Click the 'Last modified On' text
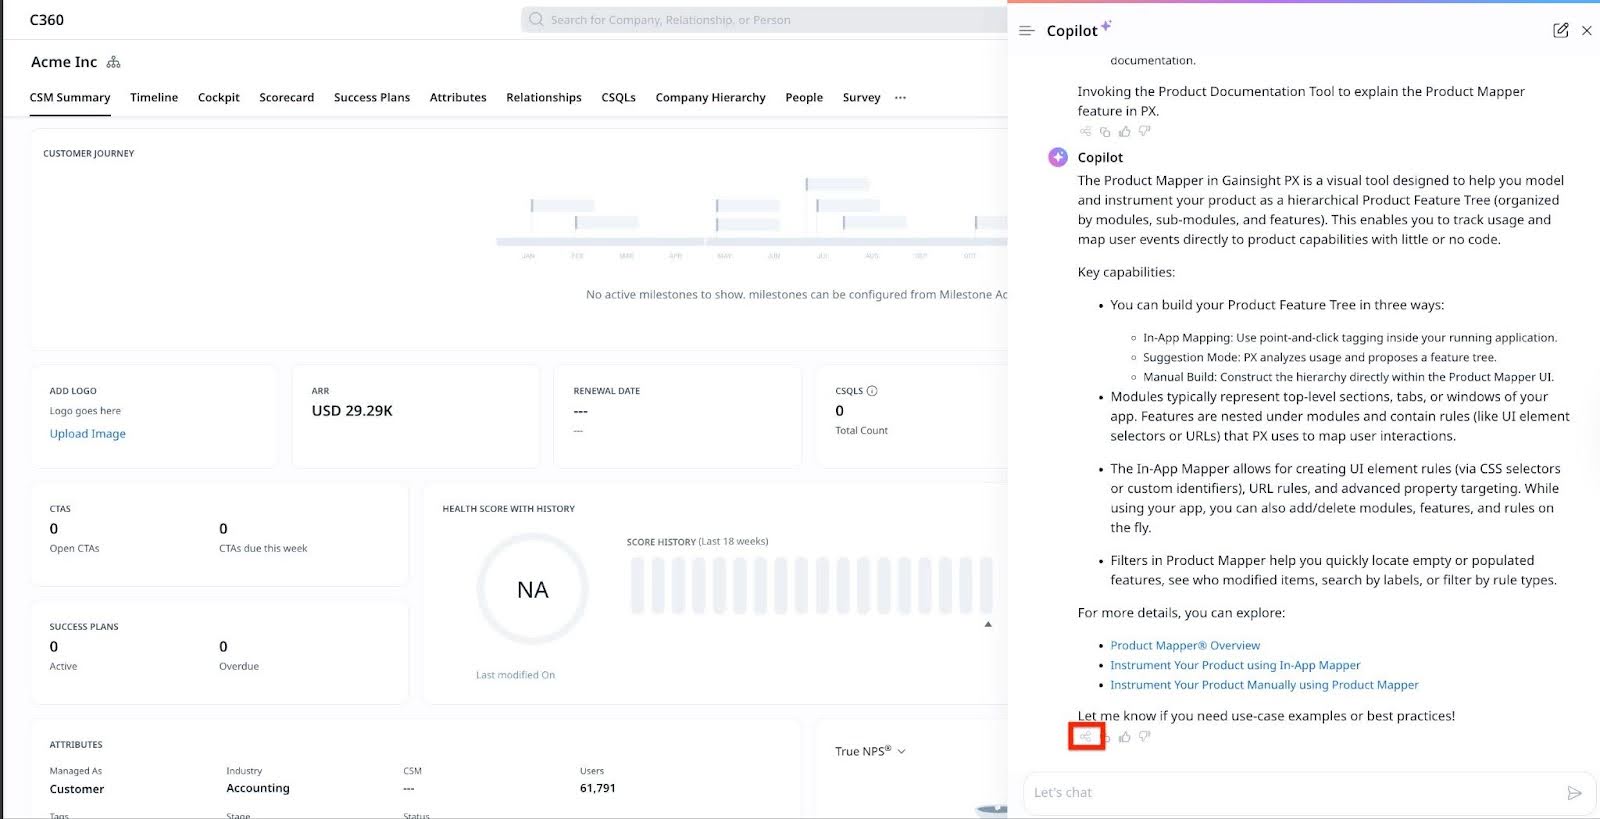The width and height of the screenshot is (1600, 819). tap(515, 675)
